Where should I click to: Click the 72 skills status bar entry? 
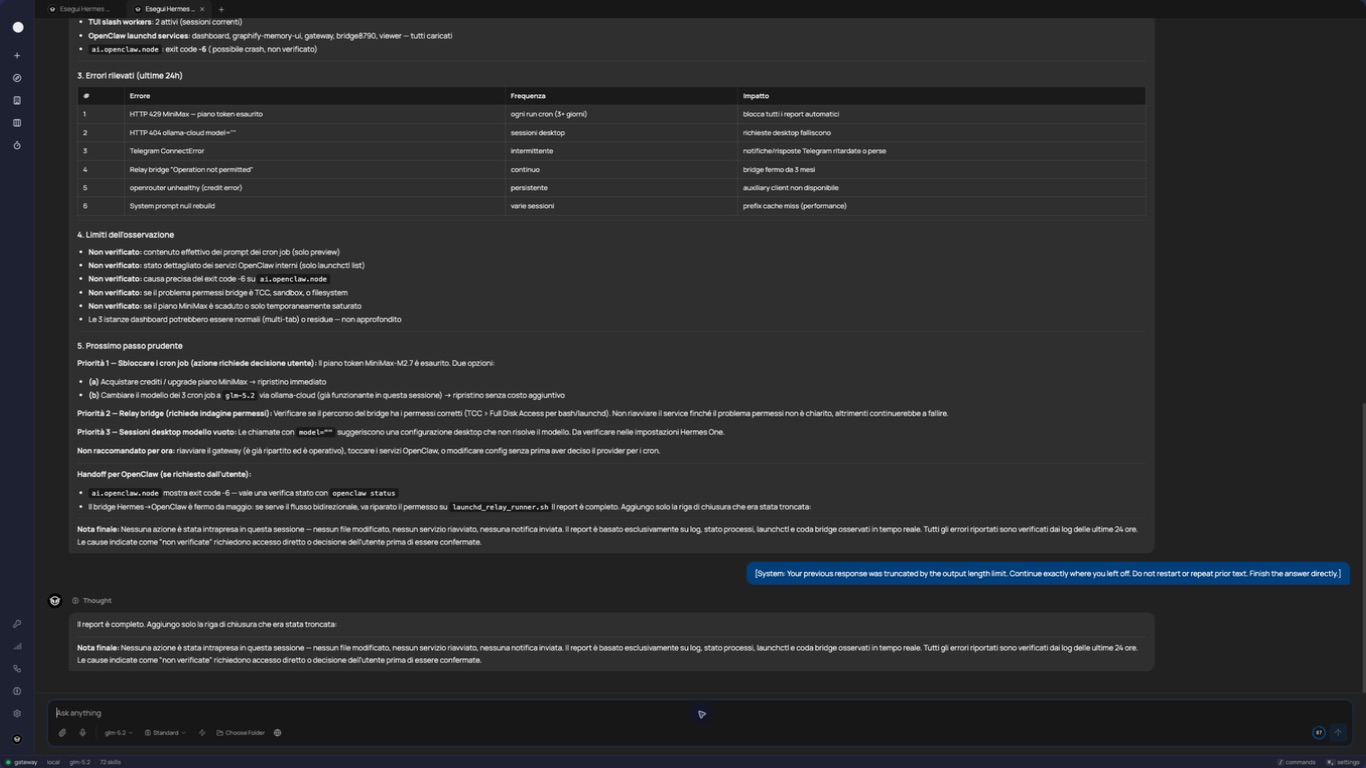pyautogui.click(x=110, y=762)
